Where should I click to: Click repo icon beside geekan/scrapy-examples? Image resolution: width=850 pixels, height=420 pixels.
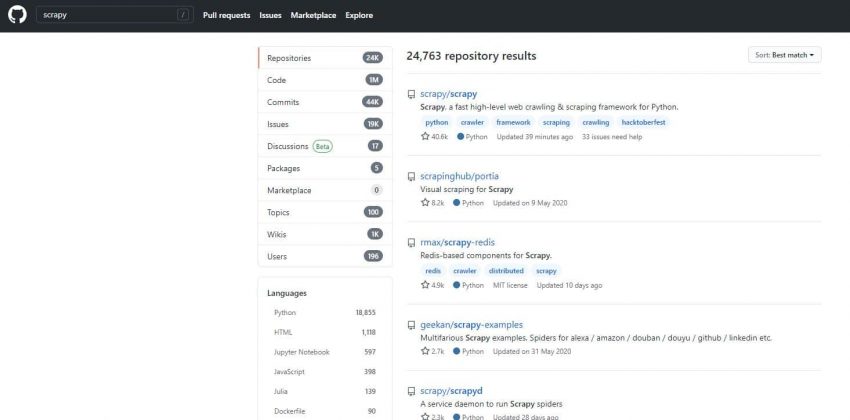click(411, 325)
